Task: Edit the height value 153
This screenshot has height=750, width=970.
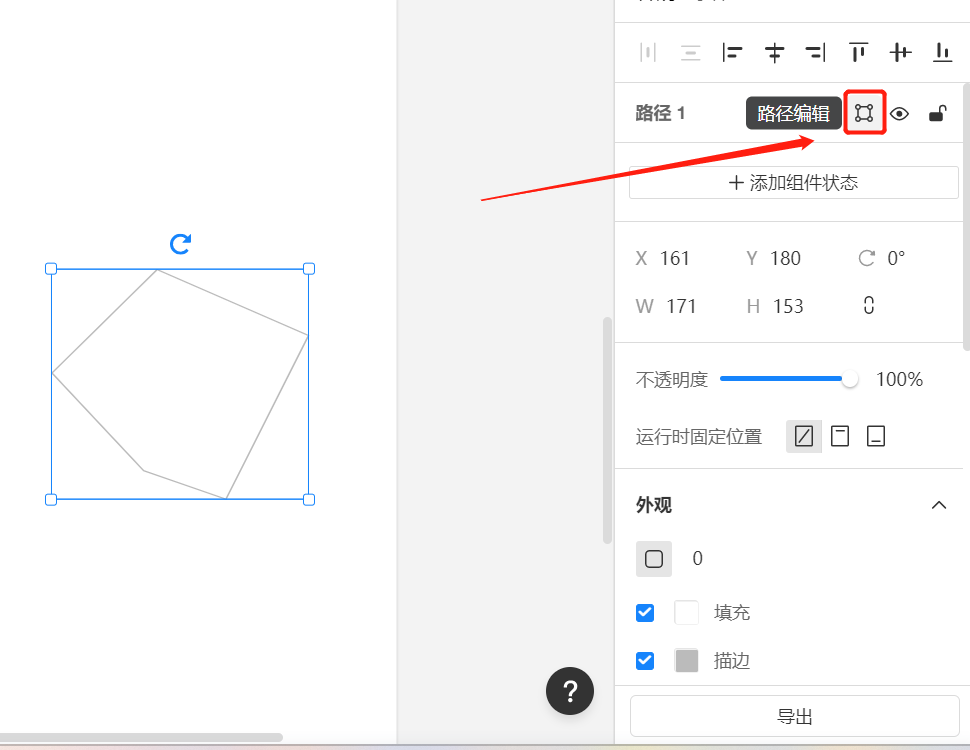Action: click(x=788, y=306)
